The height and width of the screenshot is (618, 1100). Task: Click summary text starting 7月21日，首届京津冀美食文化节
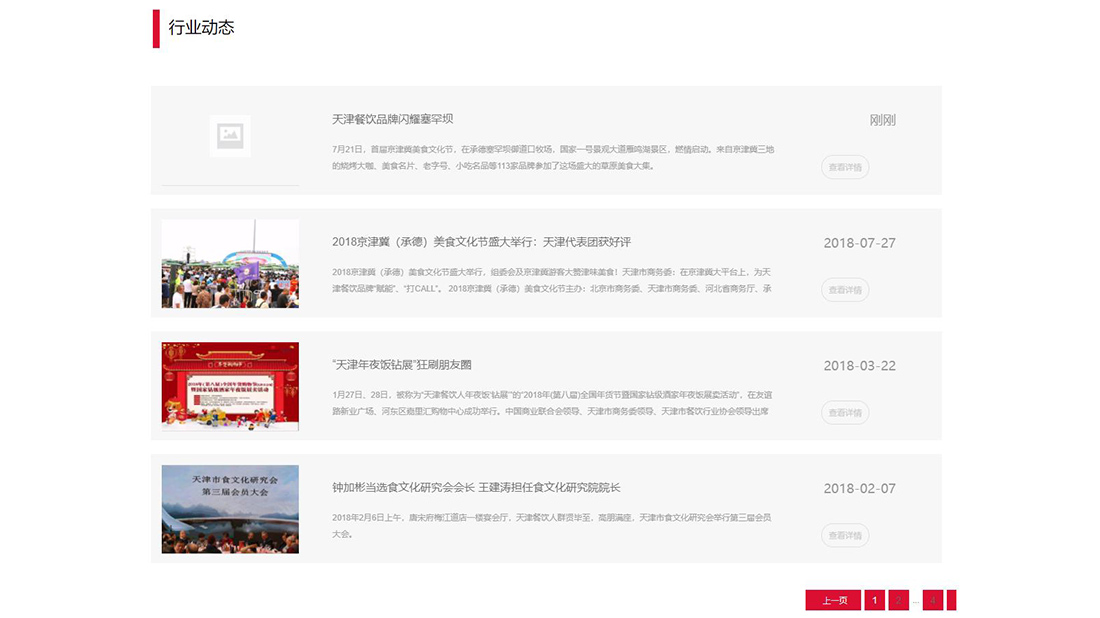[x=553, y=158]
